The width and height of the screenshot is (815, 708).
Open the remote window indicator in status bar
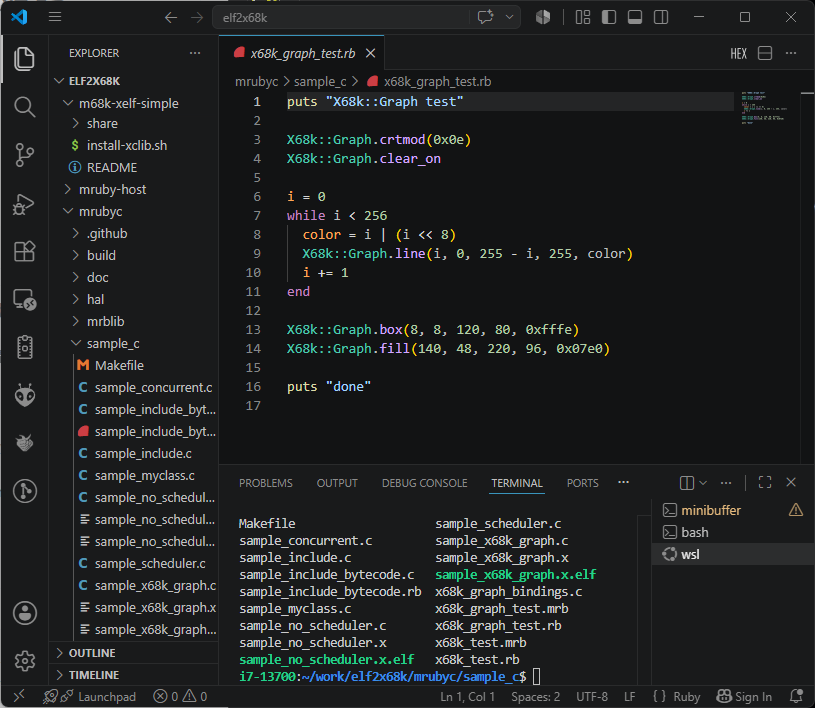tap(19, 696)
